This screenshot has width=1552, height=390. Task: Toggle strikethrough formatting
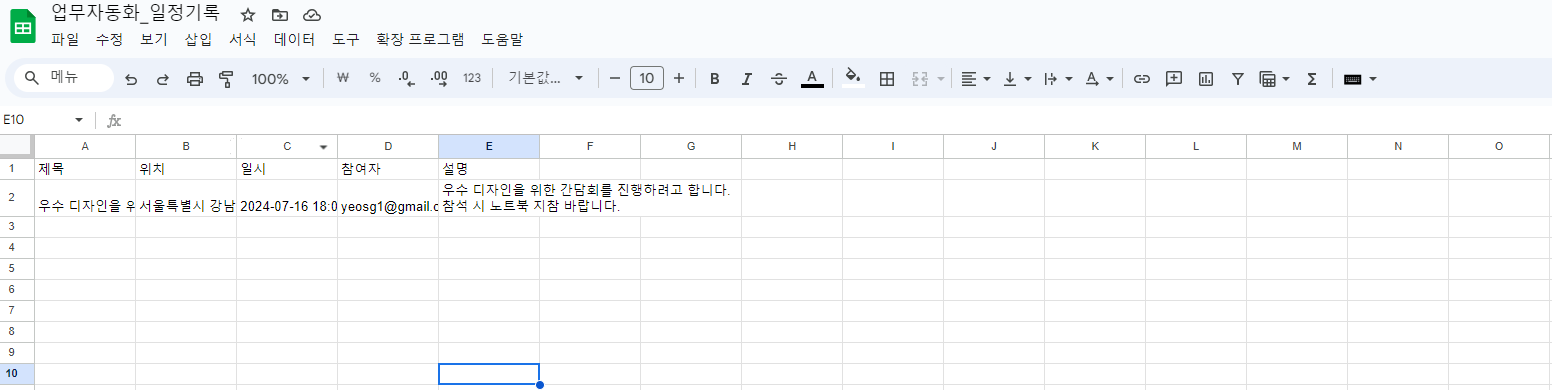pos(779,78)
